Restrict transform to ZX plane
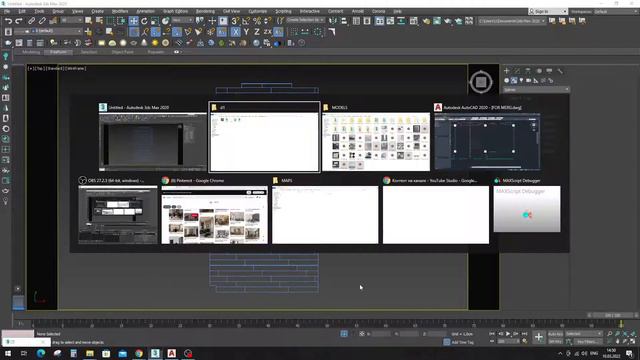640x360 pixels. point(267,31)
